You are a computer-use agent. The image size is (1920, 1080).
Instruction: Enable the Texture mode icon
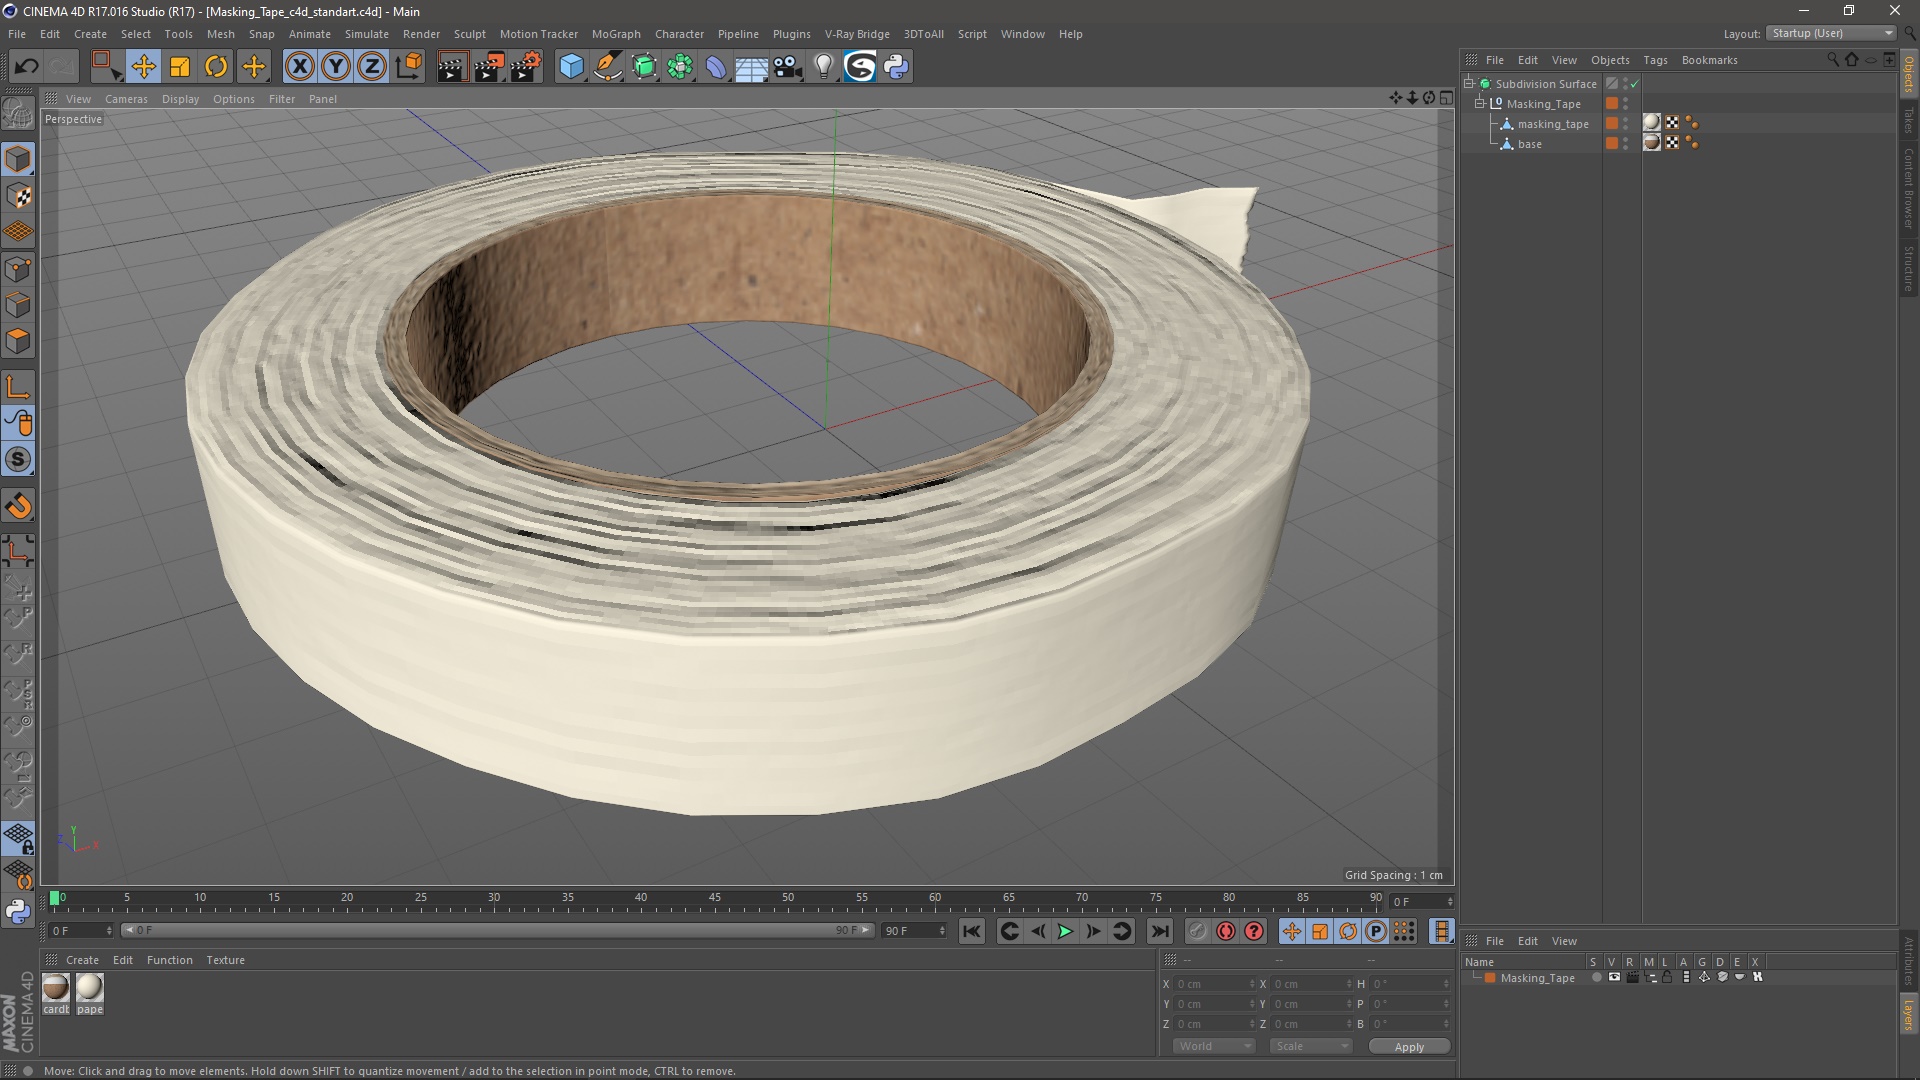18,196
